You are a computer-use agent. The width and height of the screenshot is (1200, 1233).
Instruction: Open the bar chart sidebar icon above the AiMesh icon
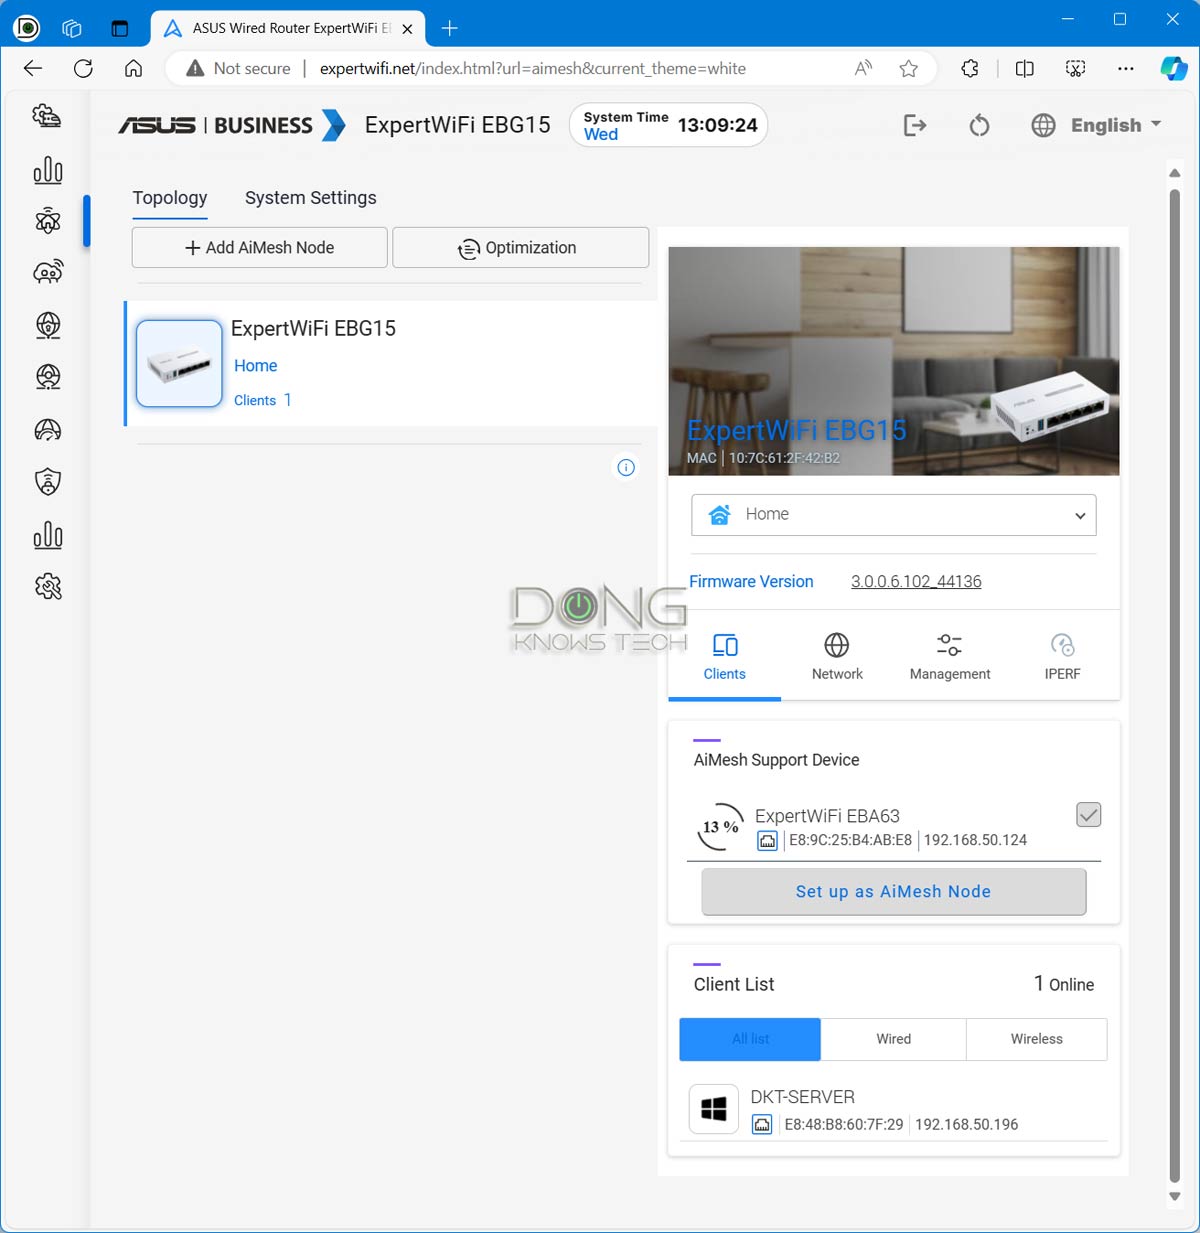[x=47, y=170]
